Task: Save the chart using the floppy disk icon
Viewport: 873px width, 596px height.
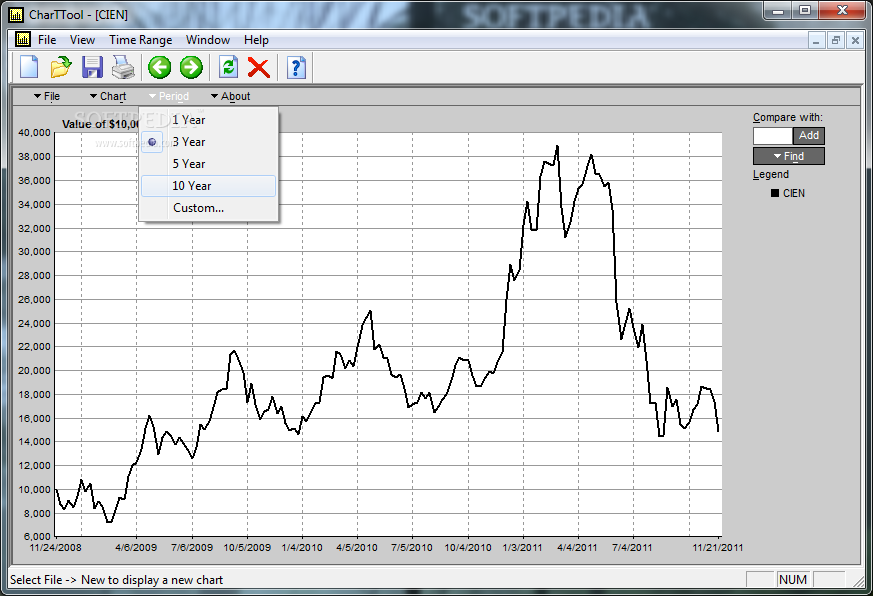Action: click(92, 67)
